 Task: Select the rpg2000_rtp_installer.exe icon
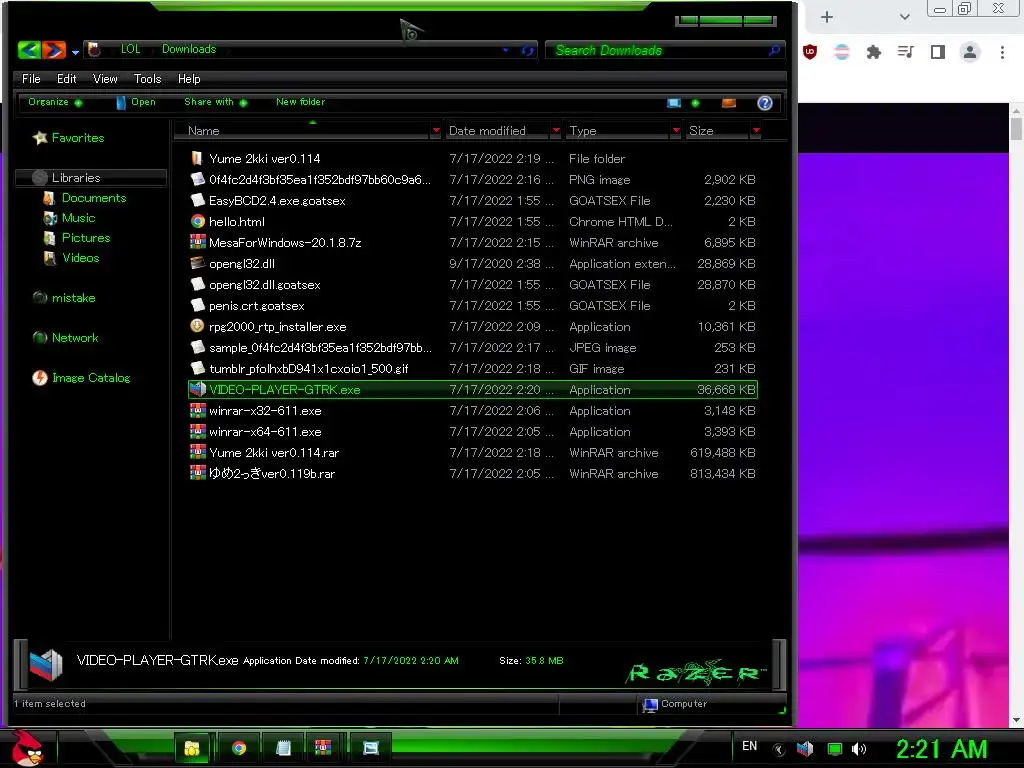(197, 326)
